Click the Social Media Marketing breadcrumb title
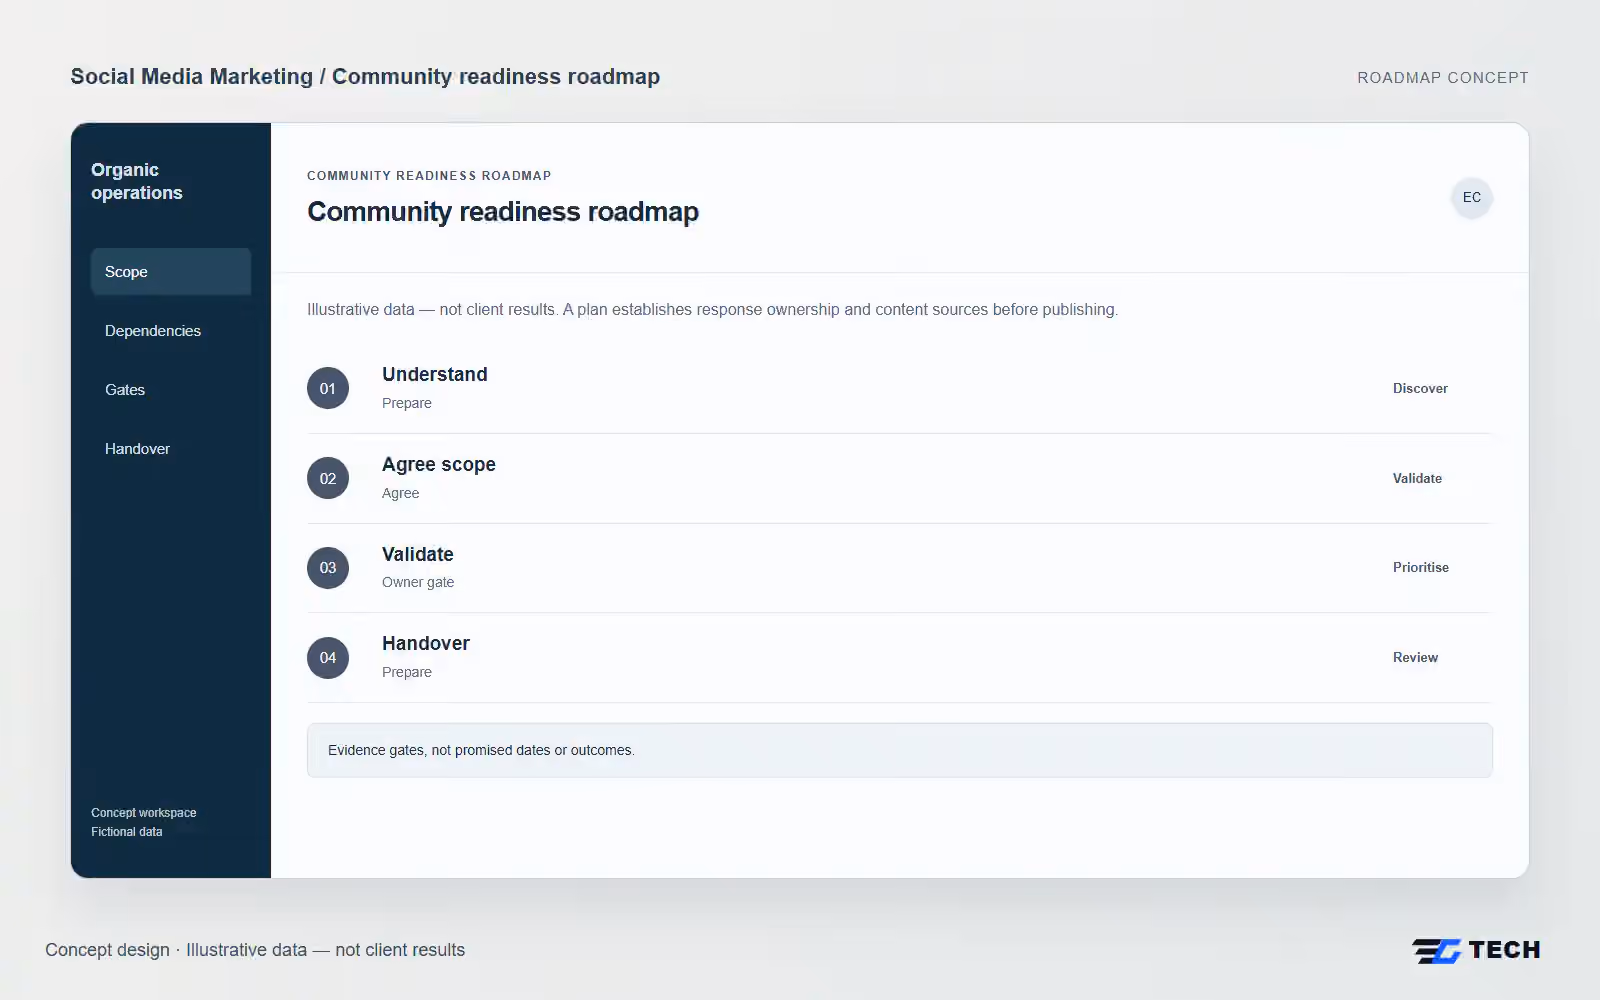This screenshot has width=1600, height=1000. click(x=365, y=77)
